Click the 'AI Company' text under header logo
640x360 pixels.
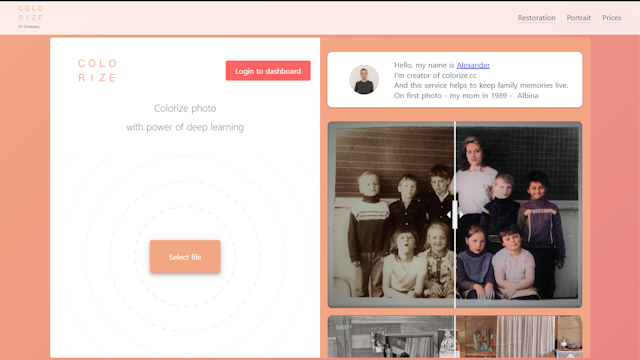coord(29,27)
